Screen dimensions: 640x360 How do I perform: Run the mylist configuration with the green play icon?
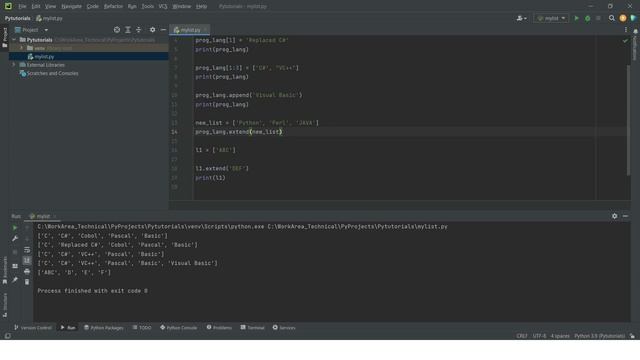pyautogui.click(x=576, y=18)
